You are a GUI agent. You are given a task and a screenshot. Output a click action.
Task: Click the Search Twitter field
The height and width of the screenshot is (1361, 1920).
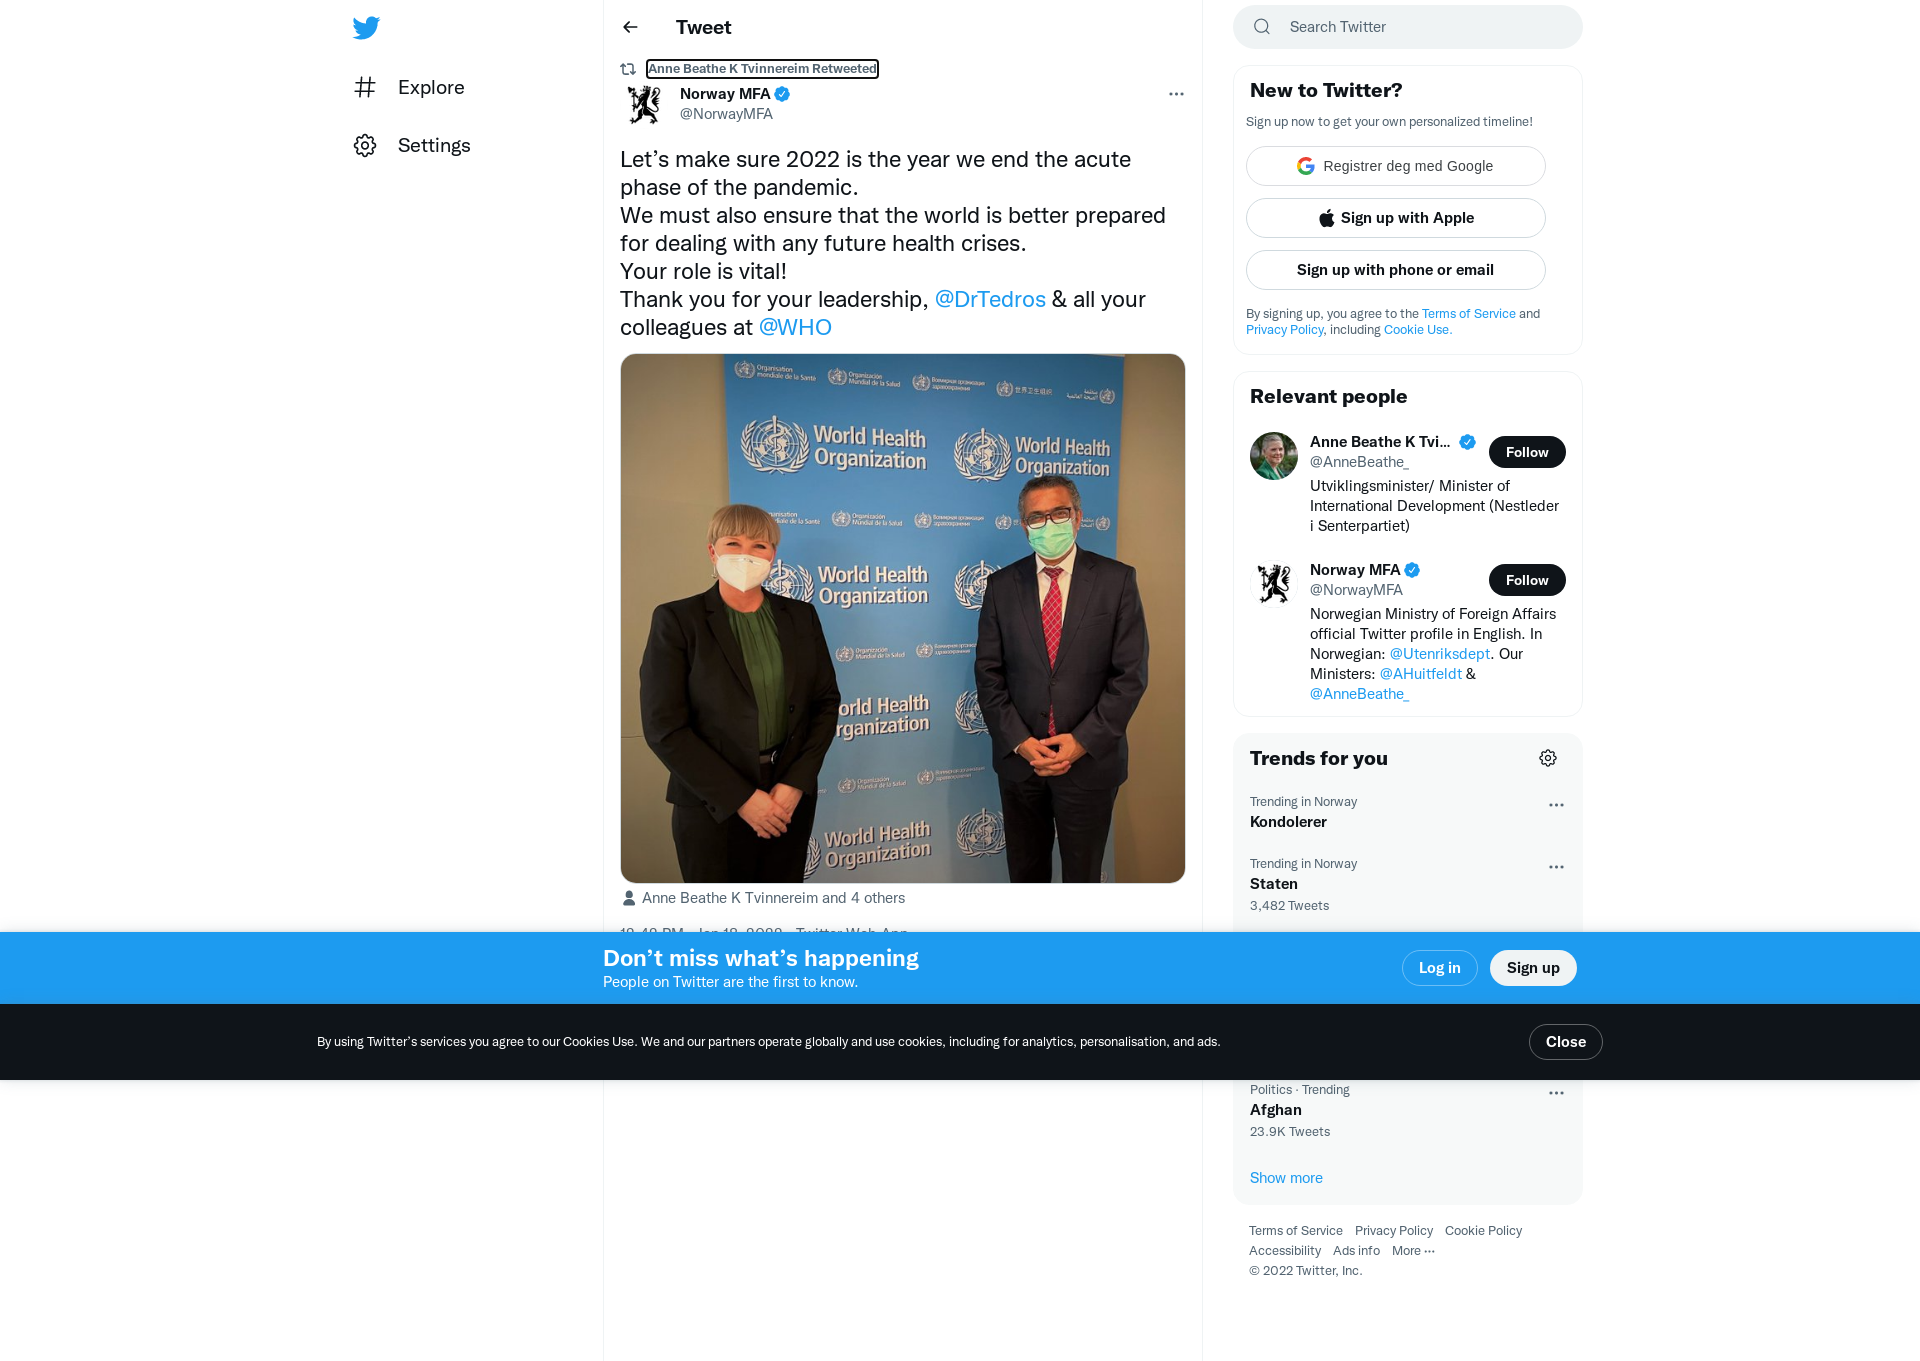pyautogui.click(x=1408, y=28)
